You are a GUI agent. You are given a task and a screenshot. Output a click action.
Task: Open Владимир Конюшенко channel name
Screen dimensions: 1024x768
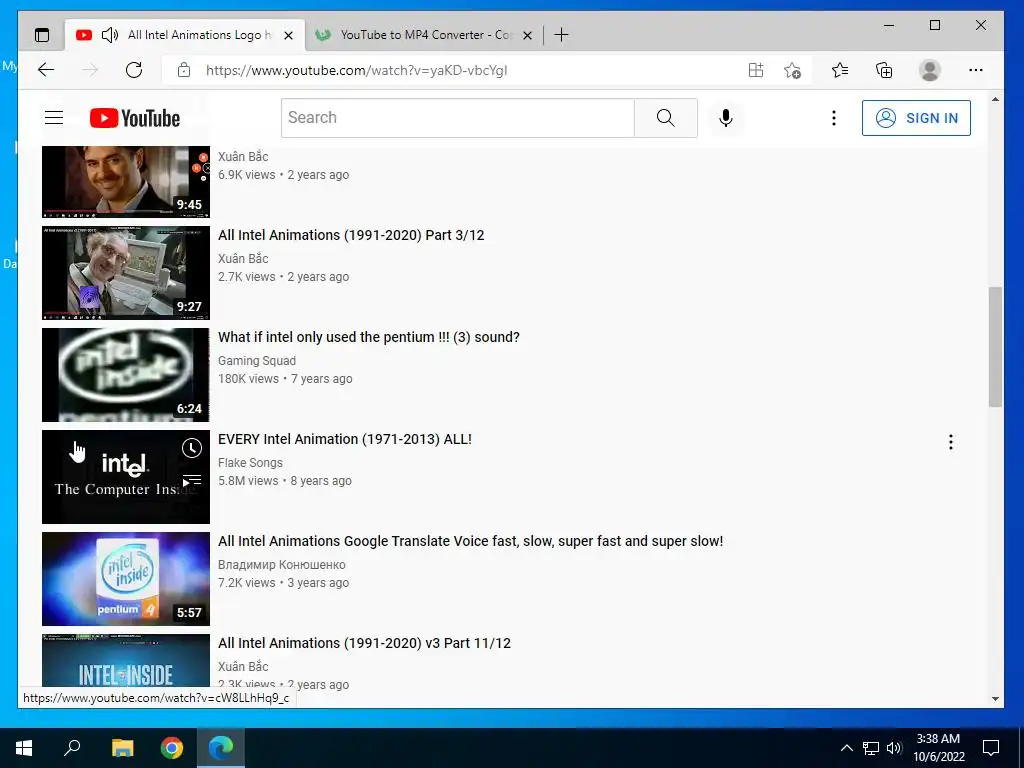(281, 564)
